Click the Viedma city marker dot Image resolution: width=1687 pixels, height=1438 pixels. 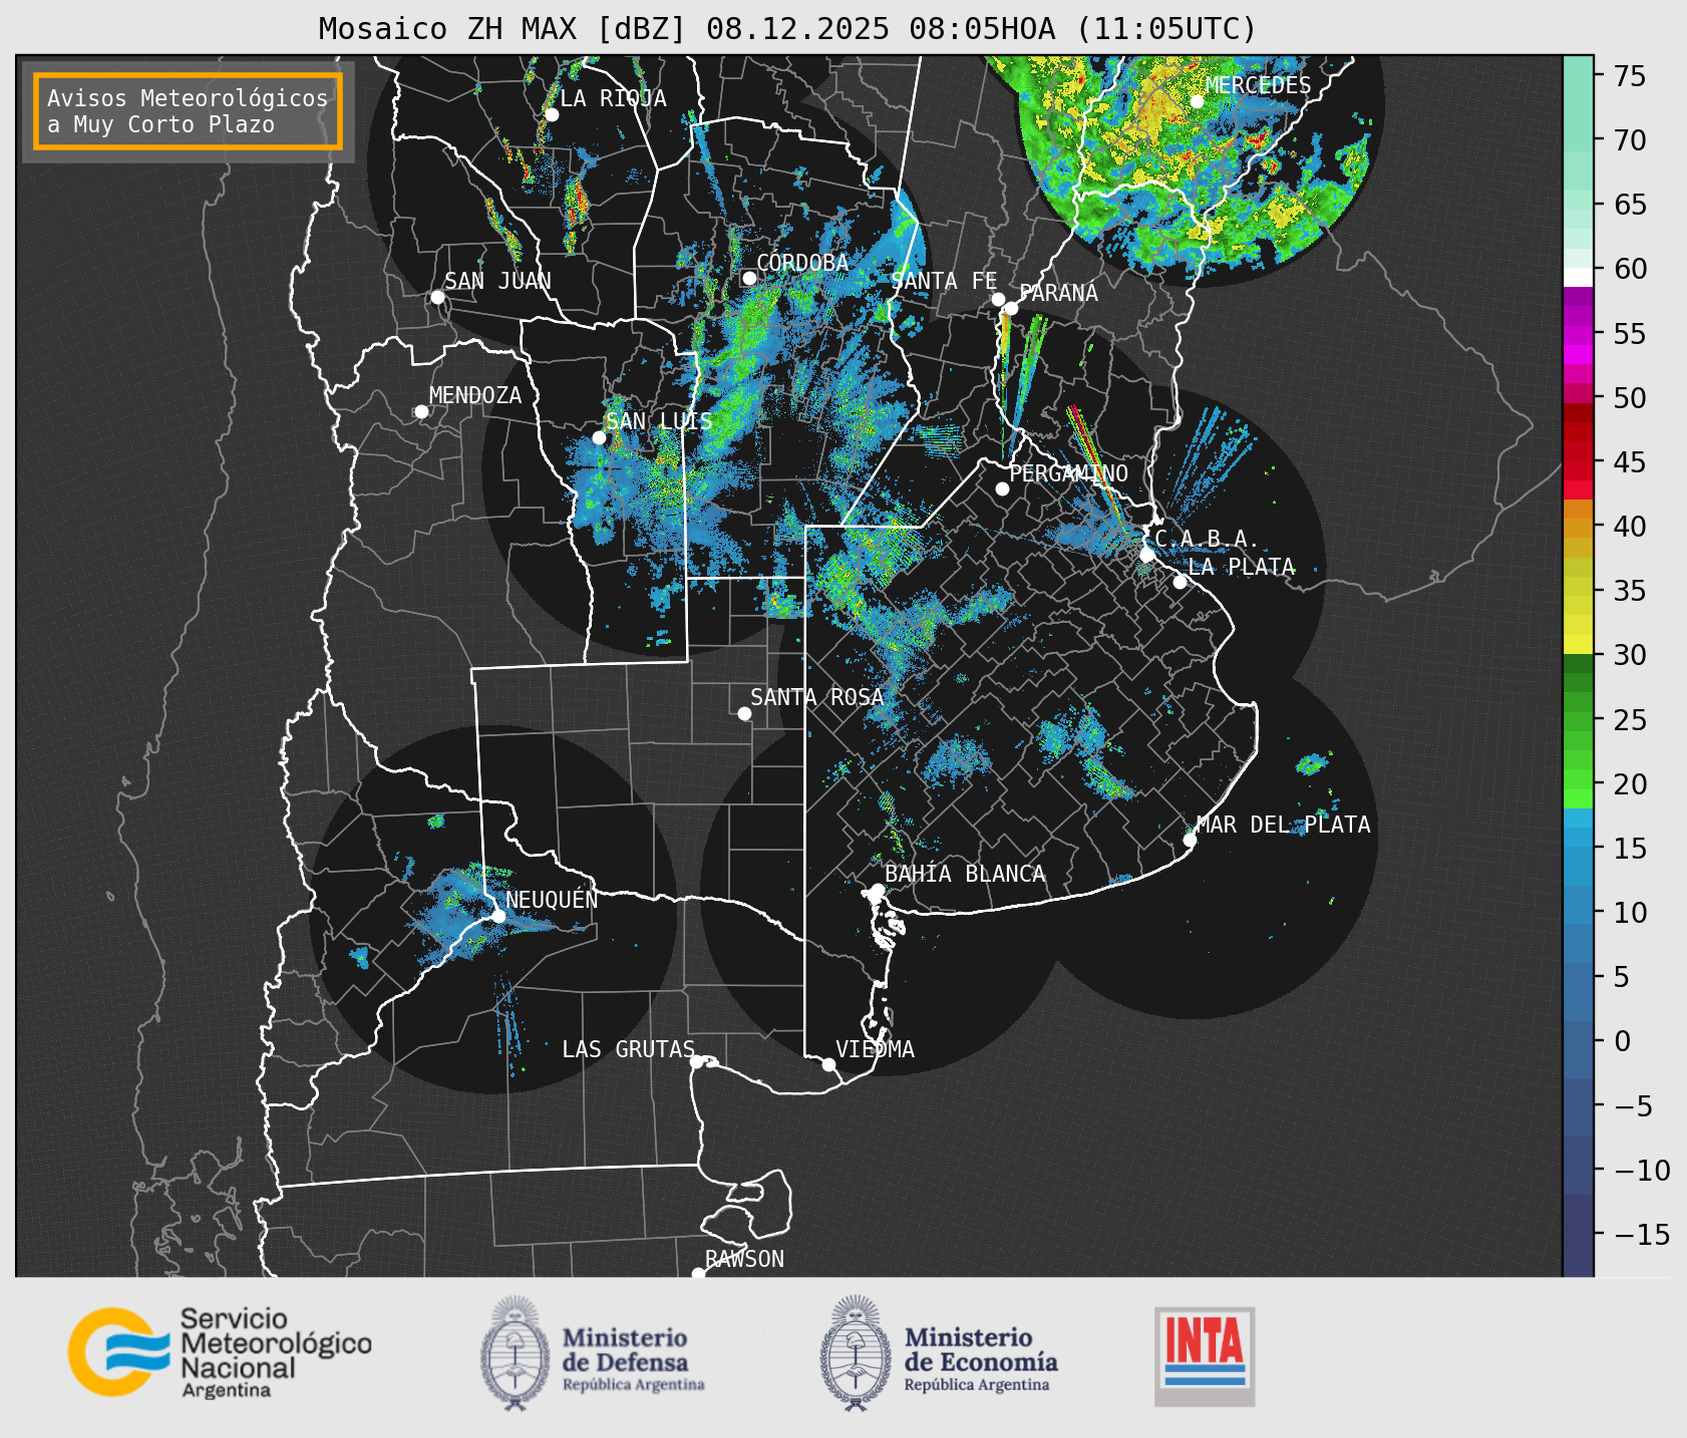(829, 1064)
